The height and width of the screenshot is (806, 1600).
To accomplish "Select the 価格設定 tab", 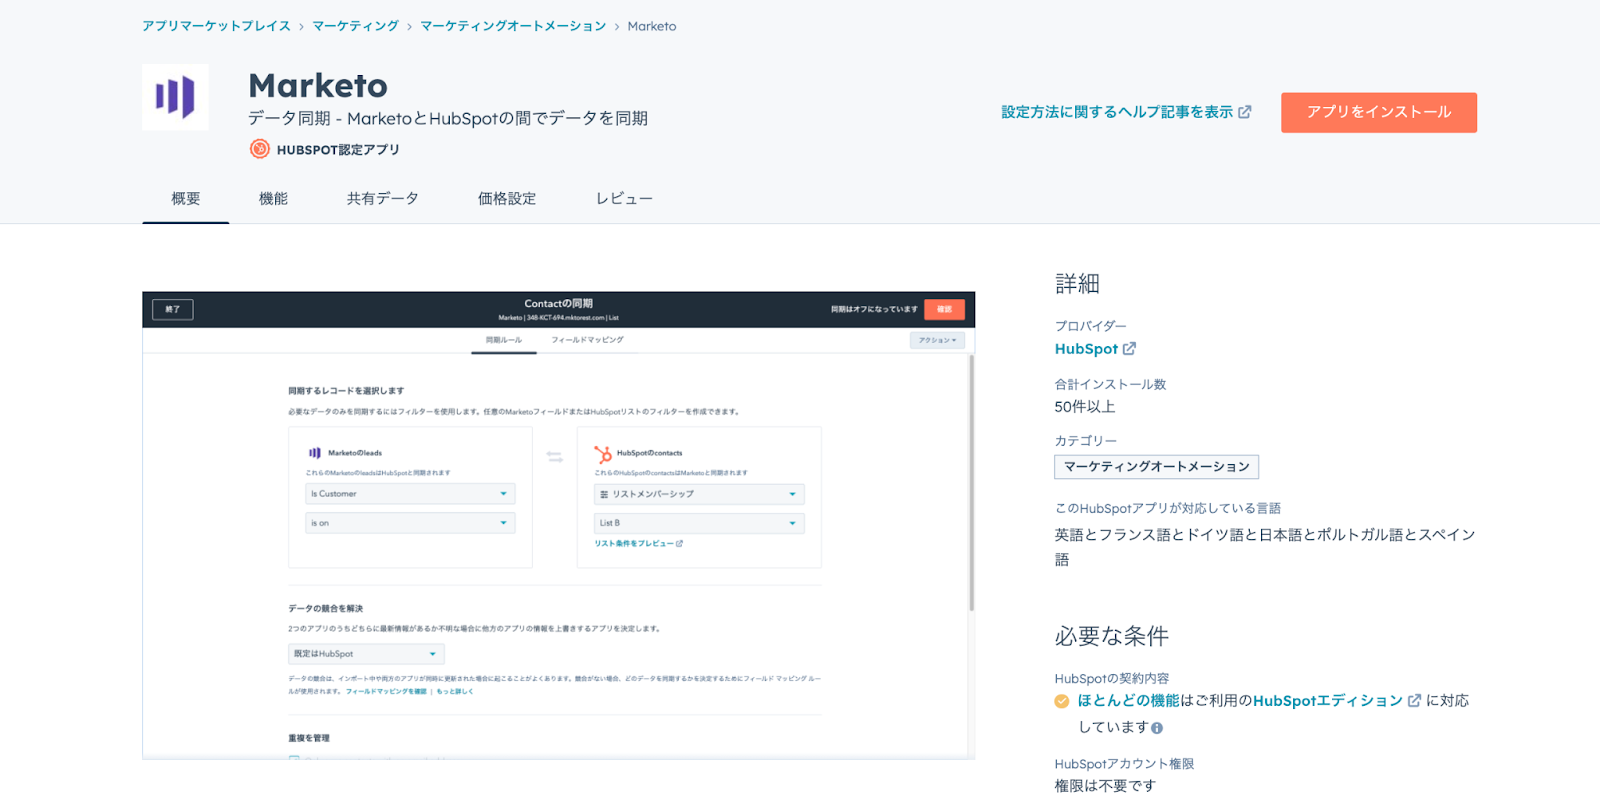I will pos(507,199).
